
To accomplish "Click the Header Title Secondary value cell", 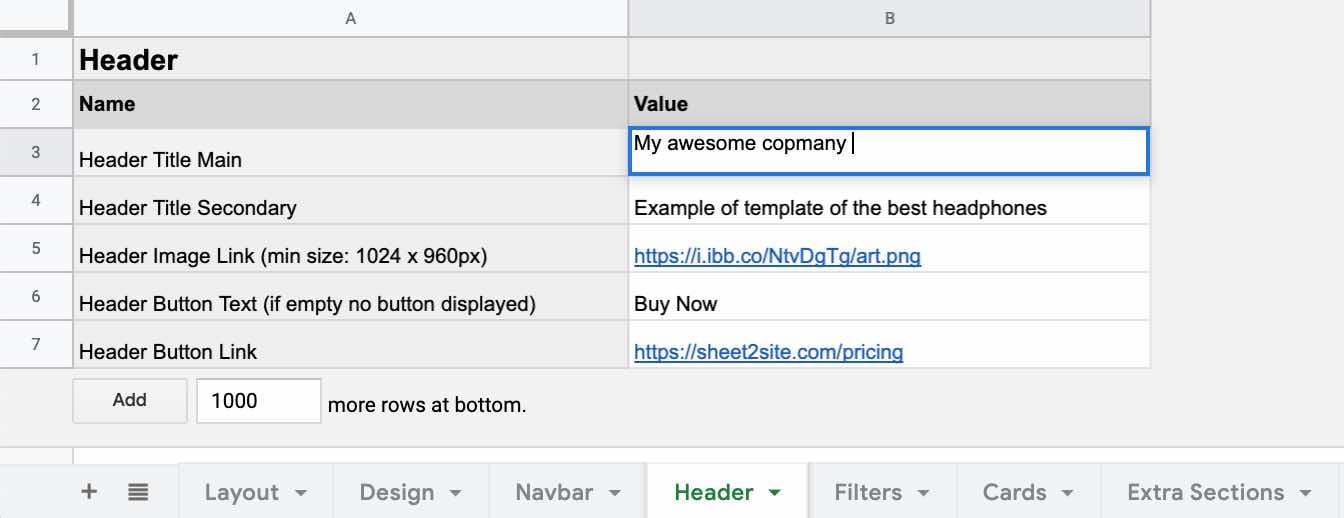I will tap(889, 208).
